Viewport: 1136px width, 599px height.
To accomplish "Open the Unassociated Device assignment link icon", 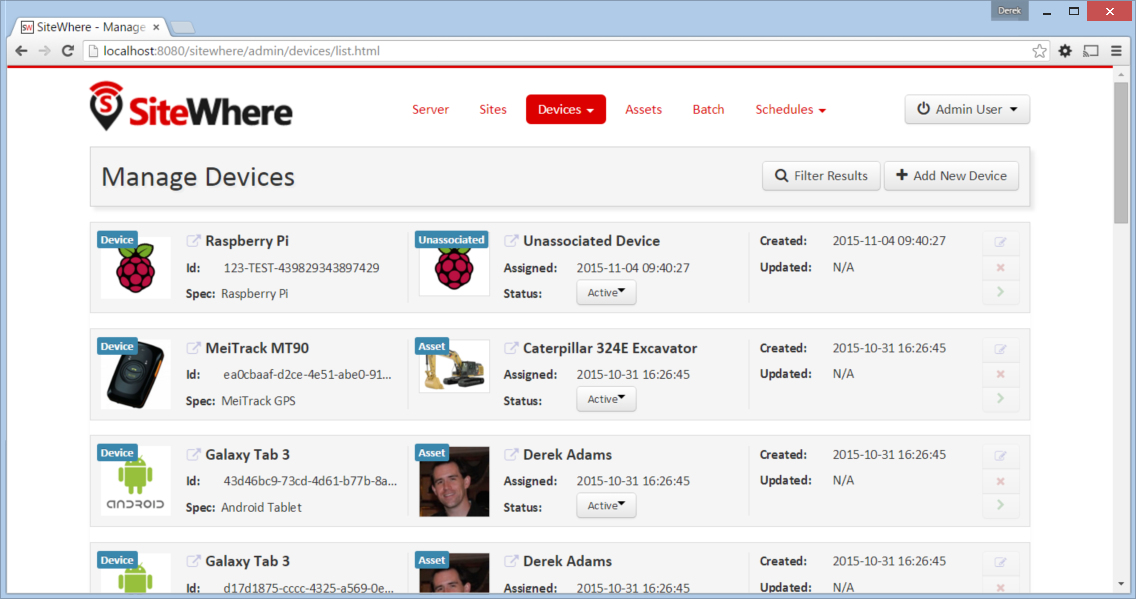I will pyautogui.click(x=511, y=241).
